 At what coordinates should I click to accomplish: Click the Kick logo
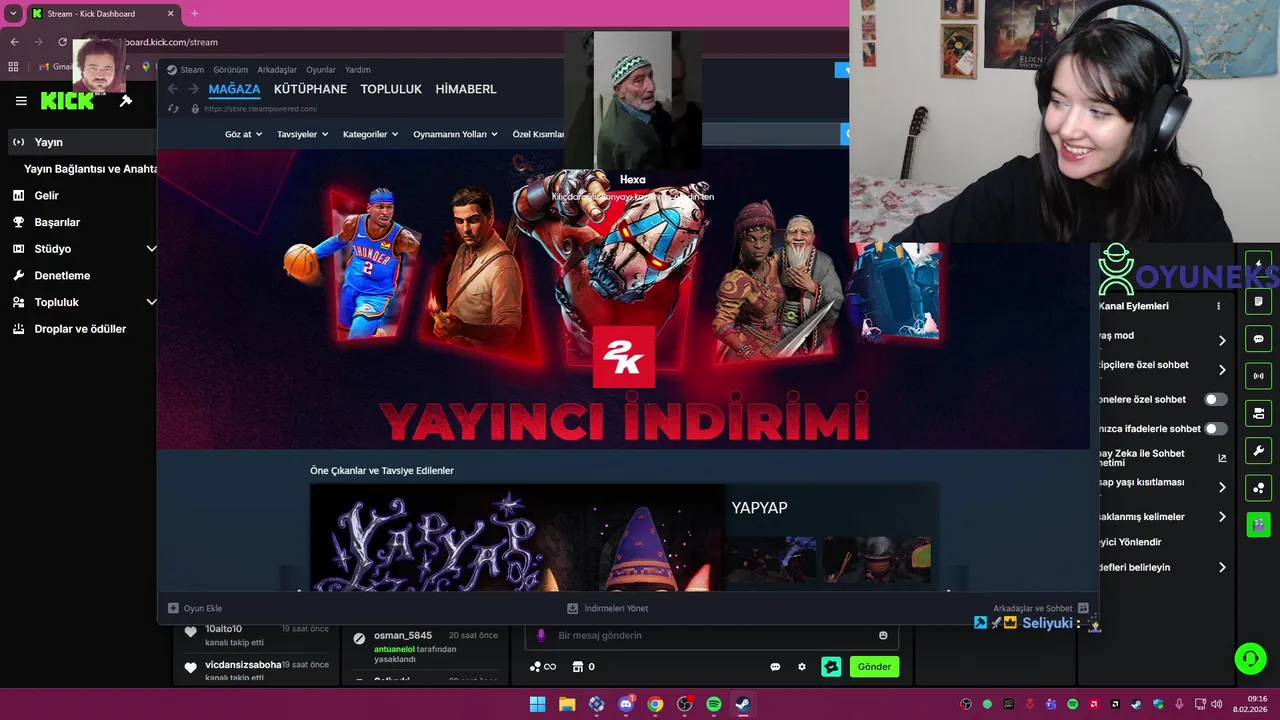(x=67, y=100)
